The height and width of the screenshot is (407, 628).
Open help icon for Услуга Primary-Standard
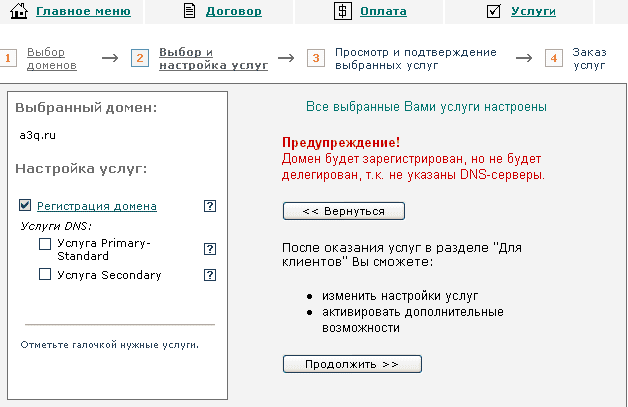click(x=210, y=249)
